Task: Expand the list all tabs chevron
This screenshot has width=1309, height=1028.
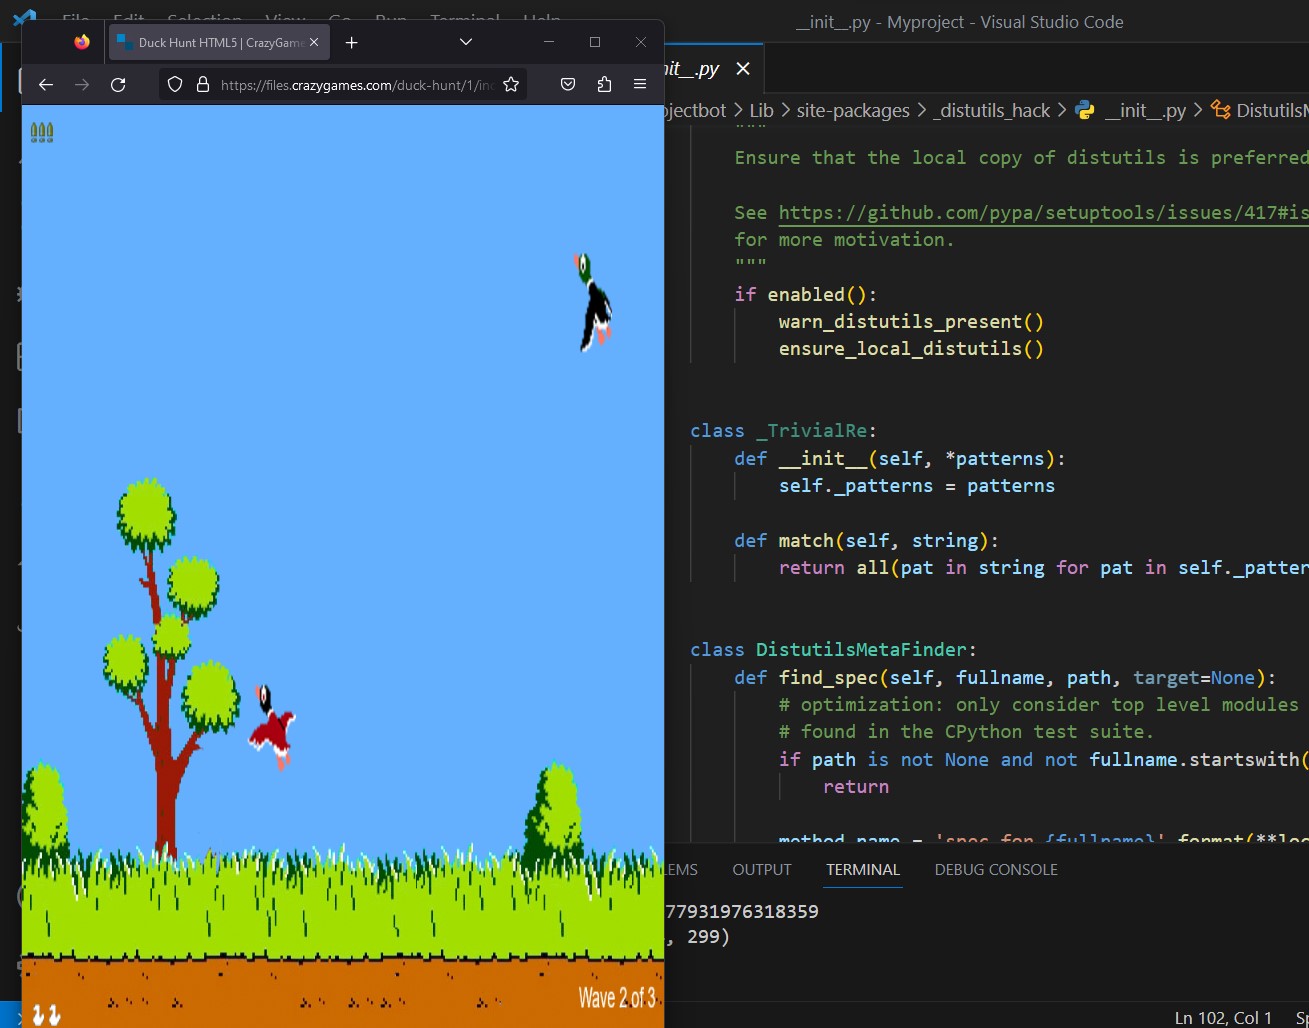Action: 466,42
